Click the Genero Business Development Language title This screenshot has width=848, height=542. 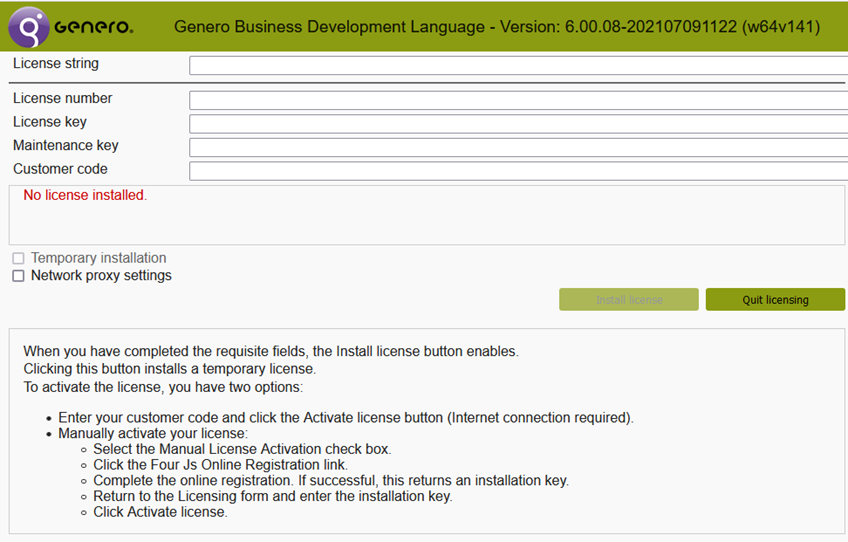[x=497, y=27]
